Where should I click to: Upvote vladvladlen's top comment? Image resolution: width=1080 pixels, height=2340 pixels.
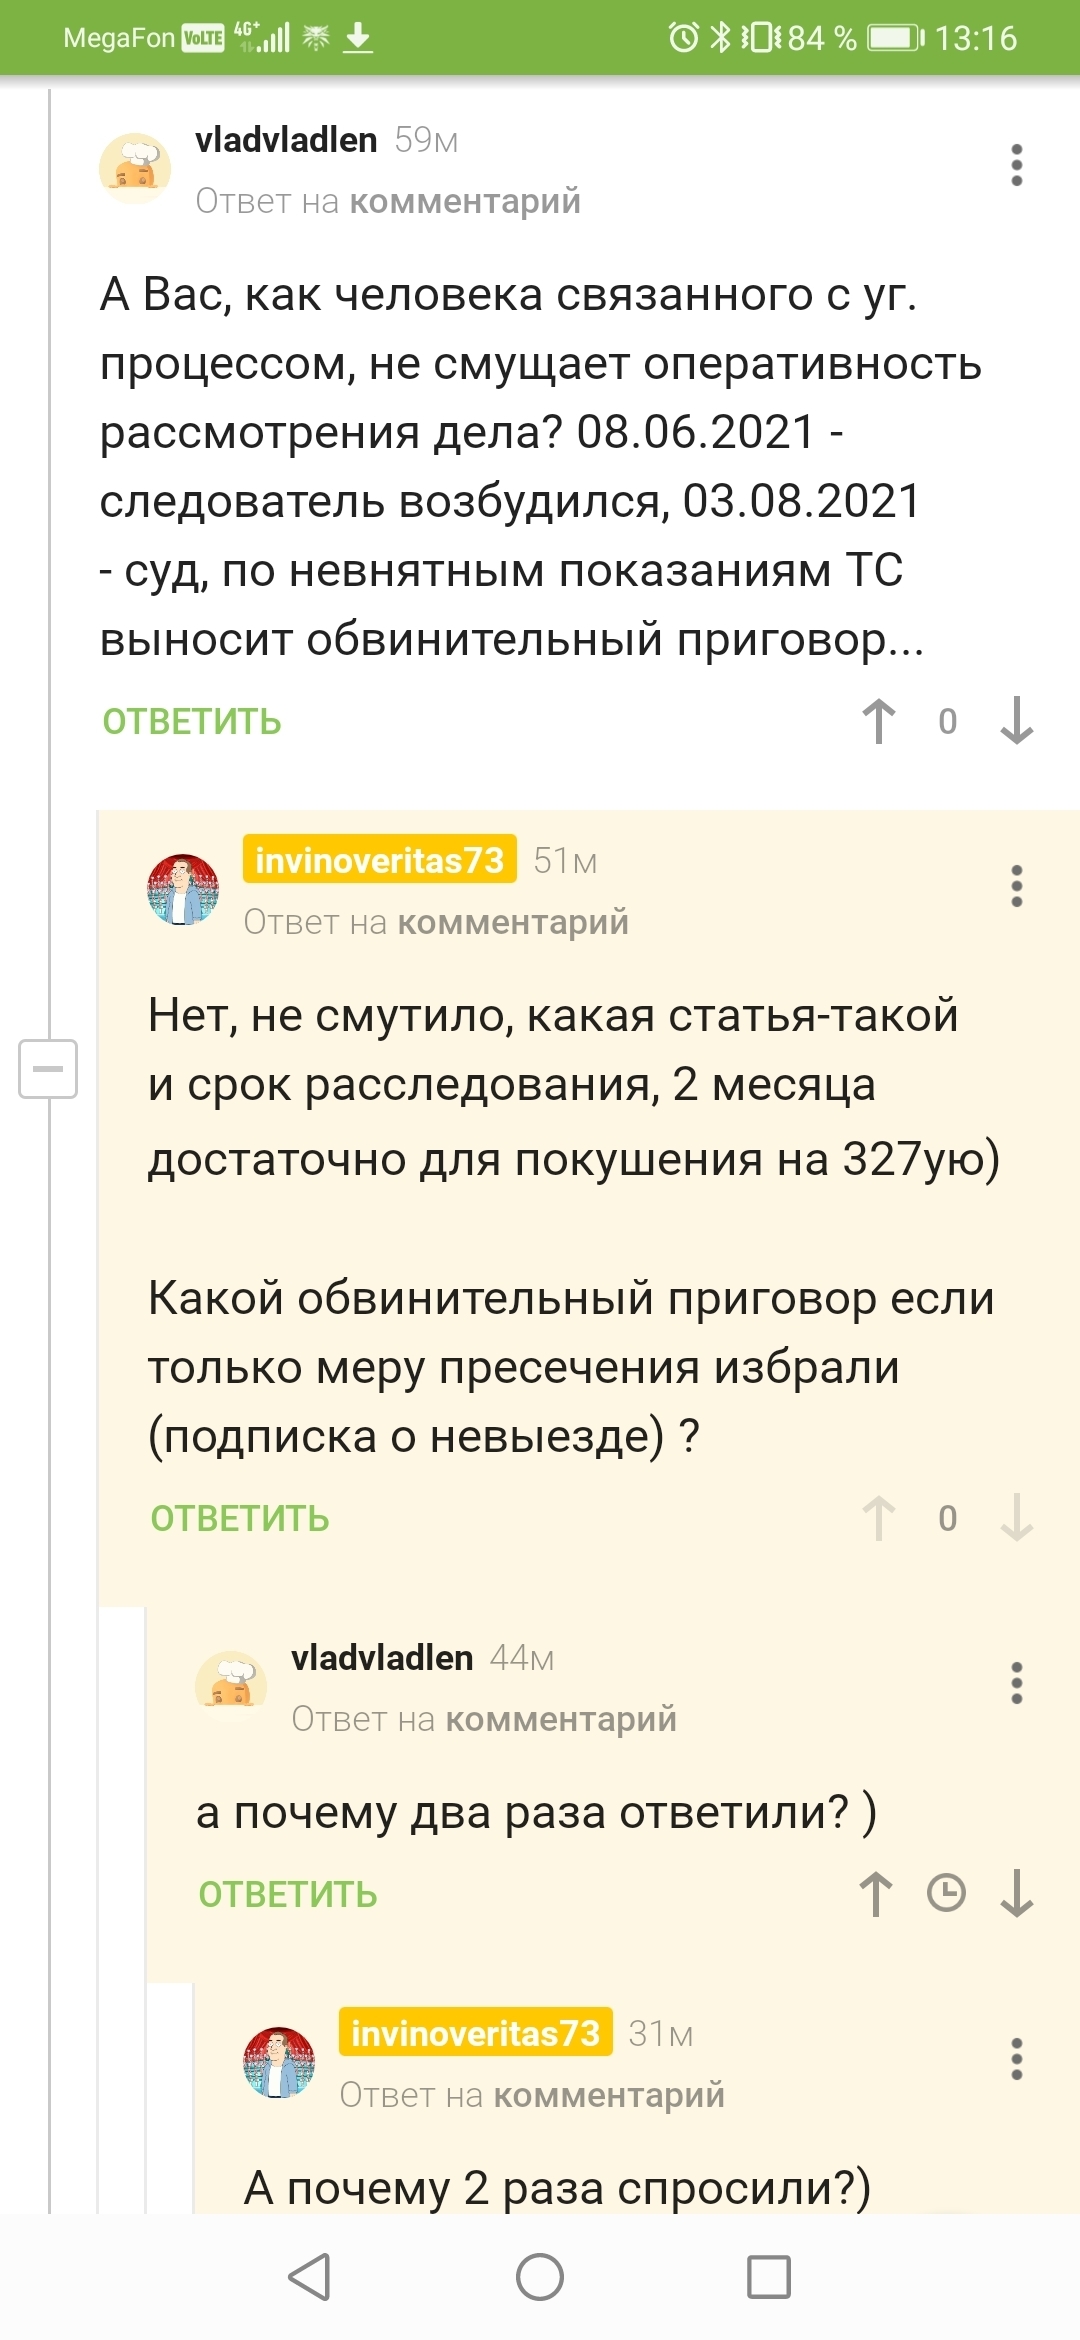point(879,721)
